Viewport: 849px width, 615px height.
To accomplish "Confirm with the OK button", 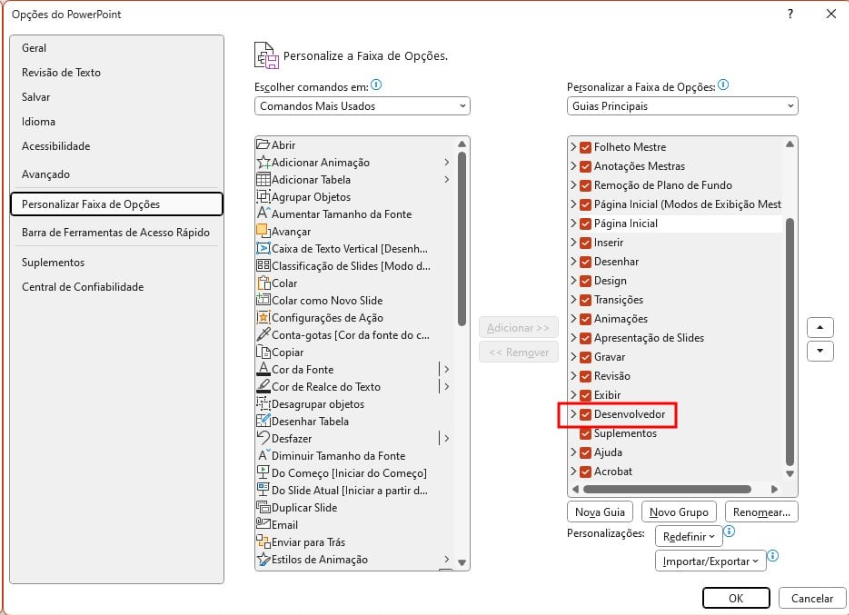I will click(x=736, y=598).
